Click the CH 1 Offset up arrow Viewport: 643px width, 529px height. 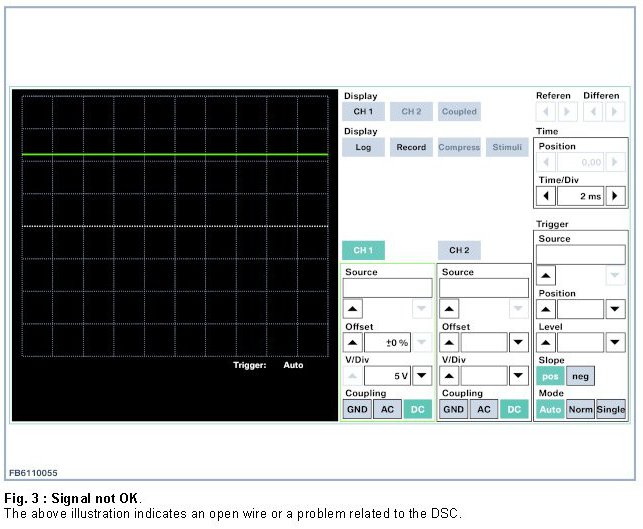point(353,343)
